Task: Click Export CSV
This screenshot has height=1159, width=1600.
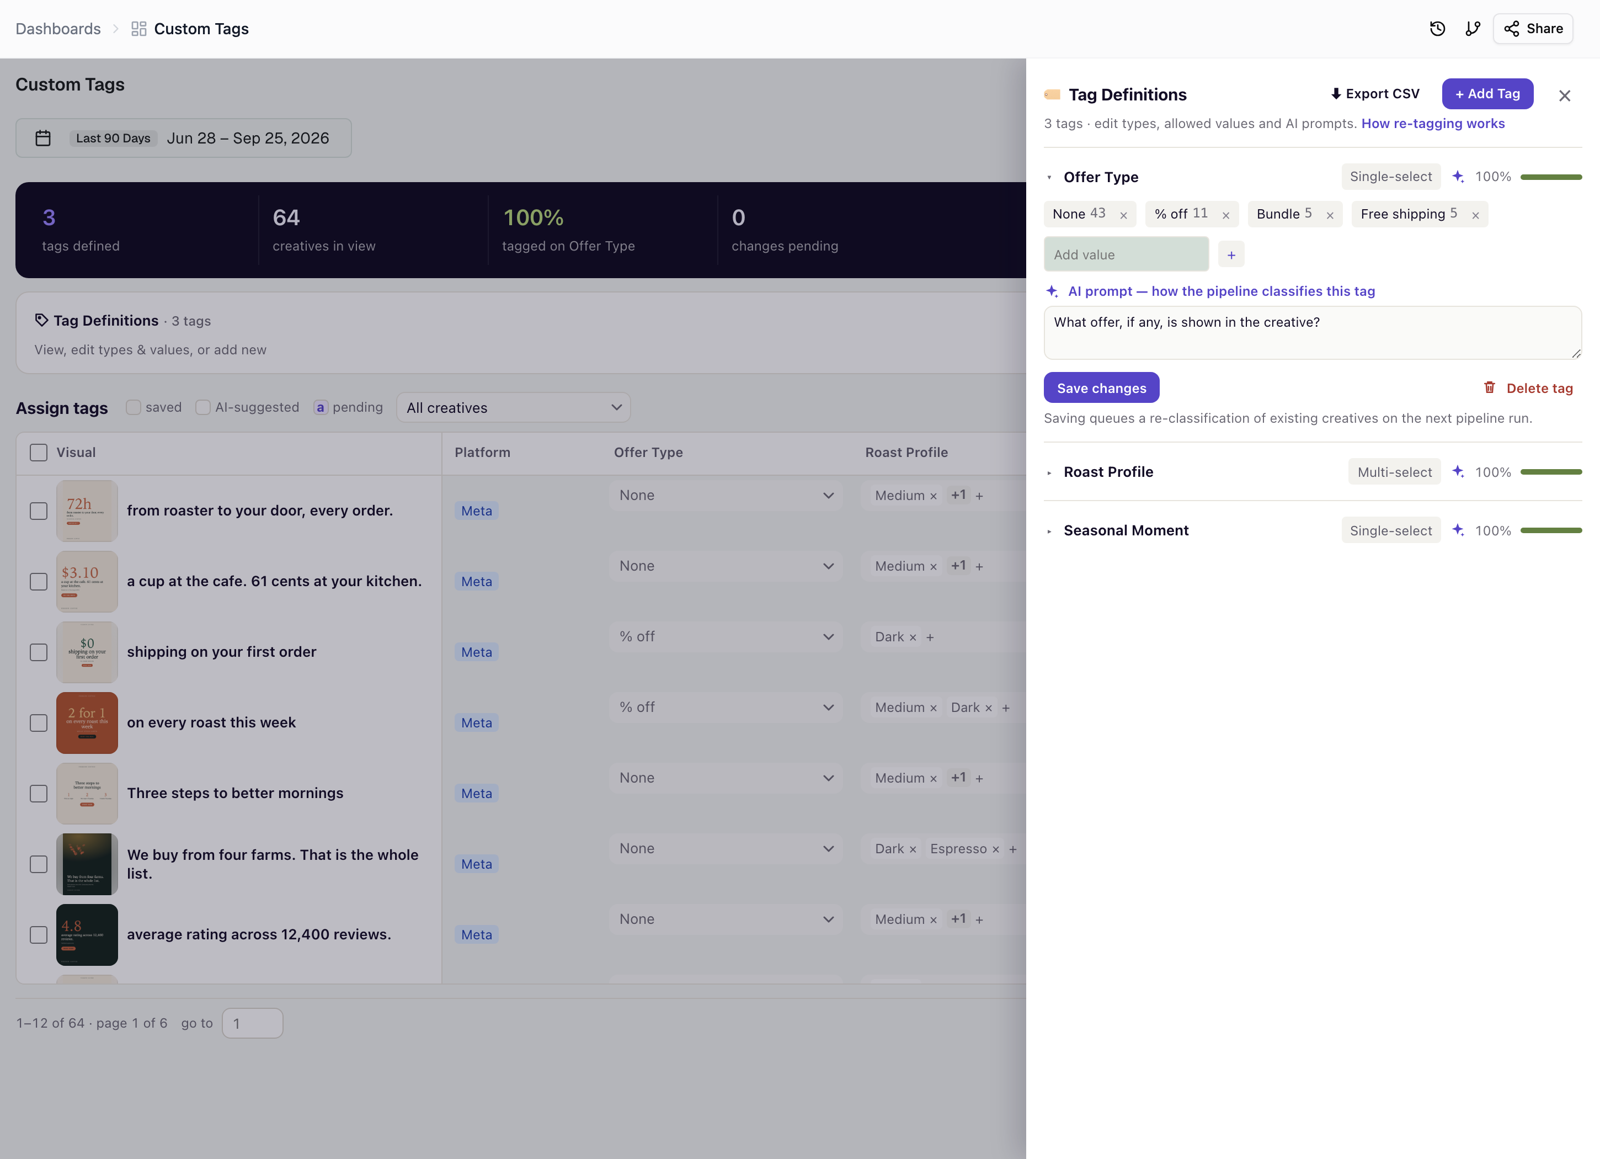Action: pyautogui.click(x=1374, y=94)
